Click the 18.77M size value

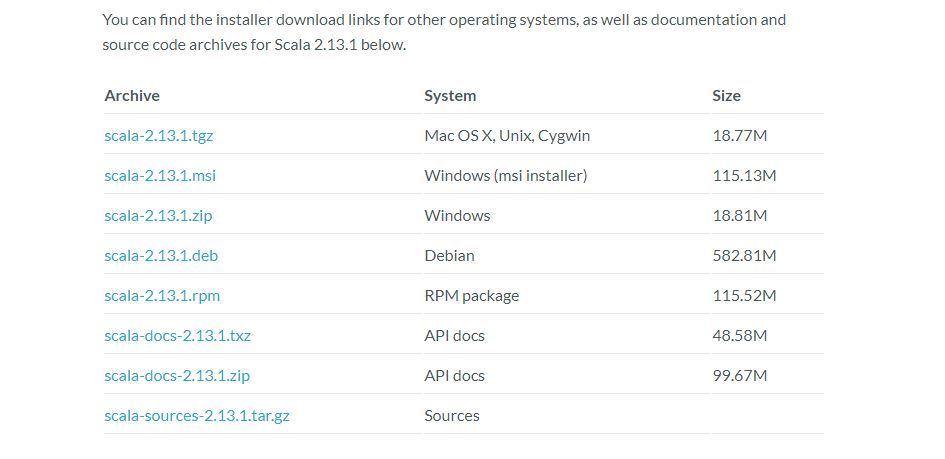coord(739,135)
